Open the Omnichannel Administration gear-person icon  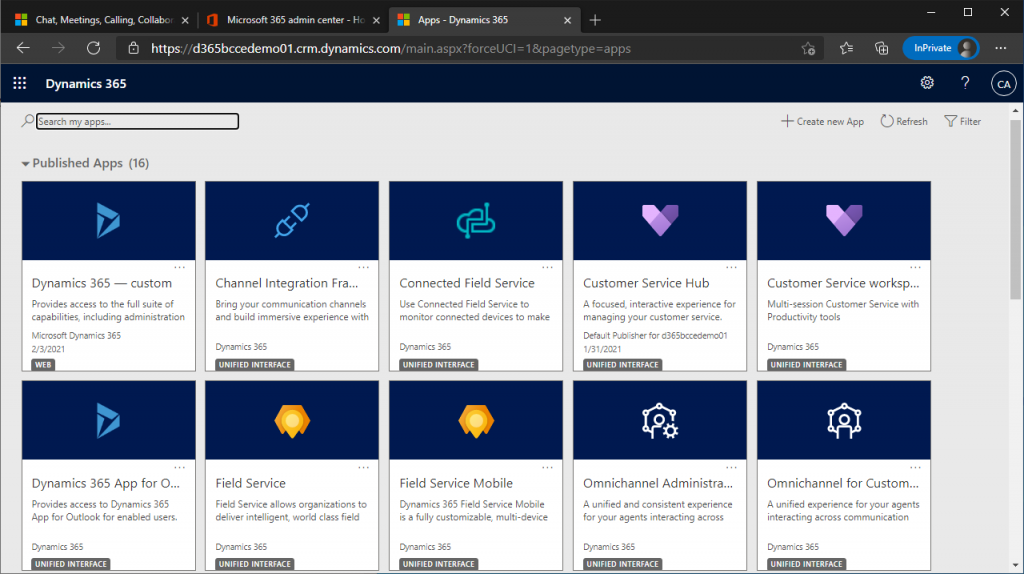tap(660, 421)
